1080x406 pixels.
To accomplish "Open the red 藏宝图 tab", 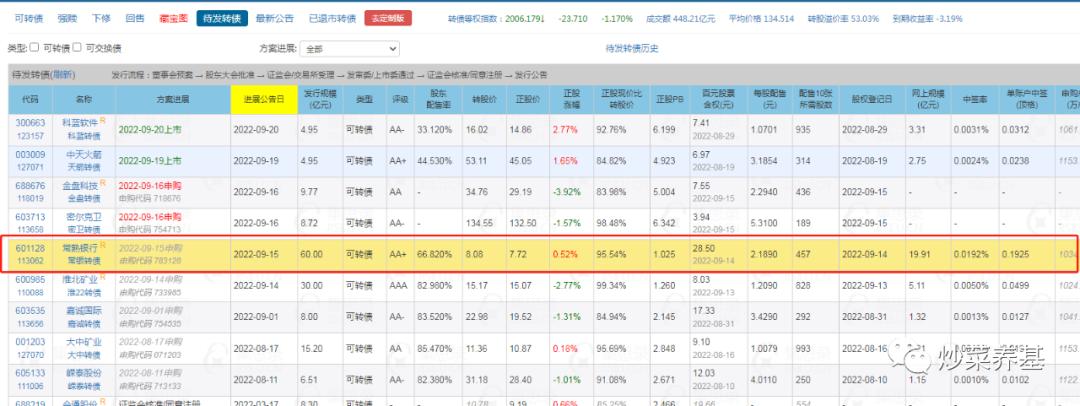I will pos(173,19).
